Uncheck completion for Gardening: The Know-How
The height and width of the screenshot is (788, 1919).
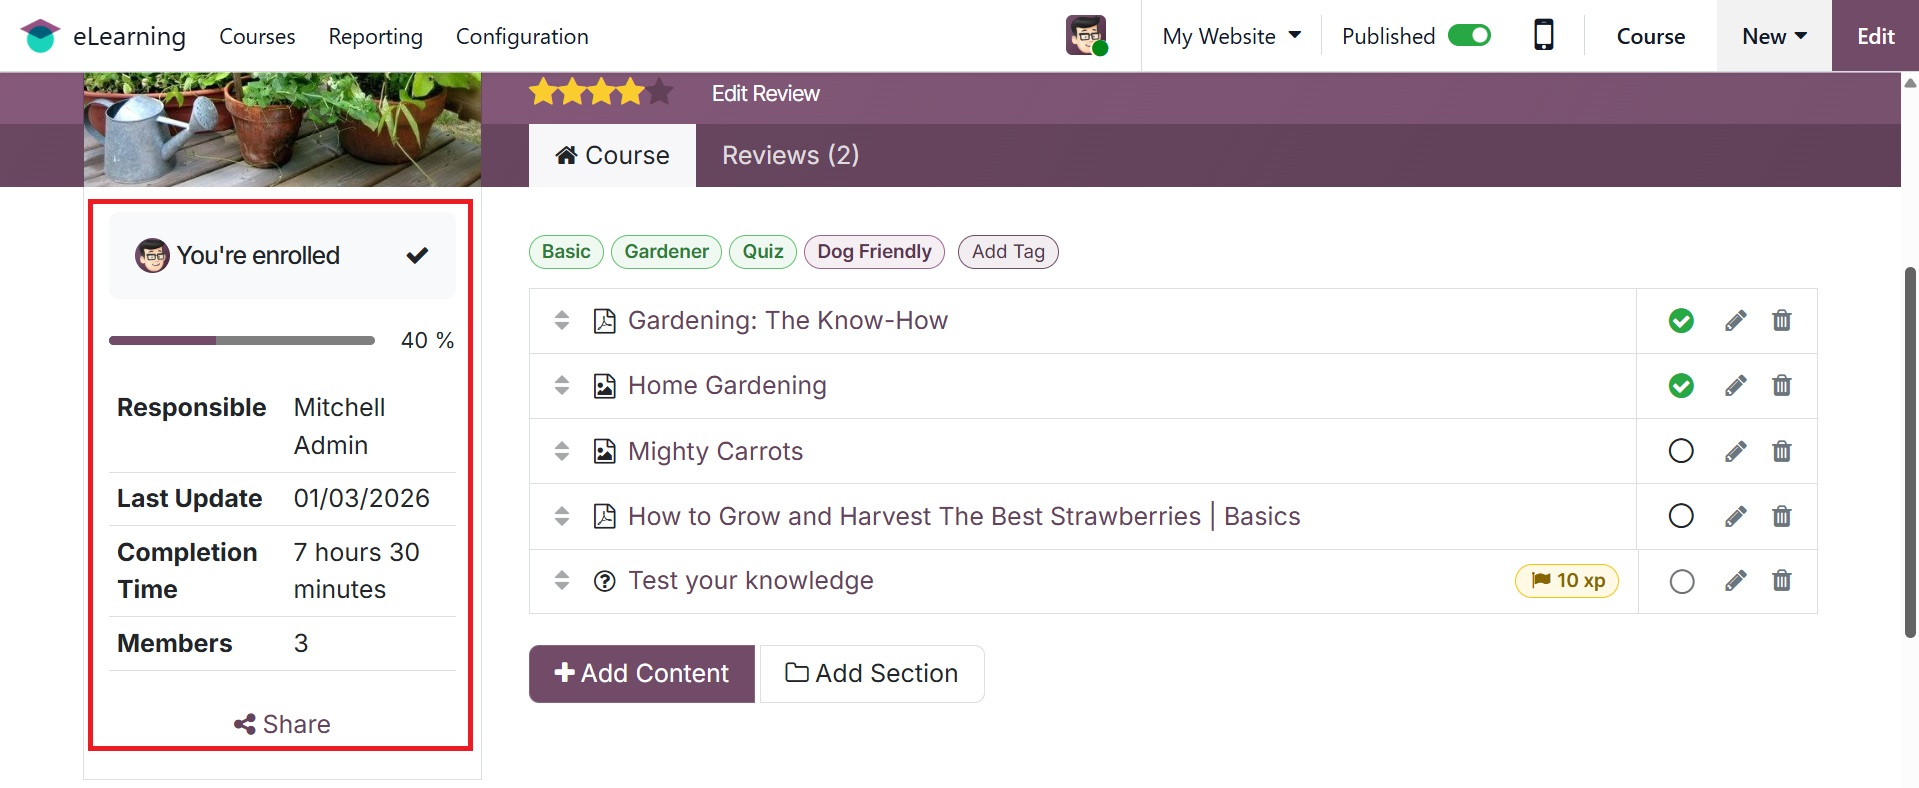(x=1681, y=321)
